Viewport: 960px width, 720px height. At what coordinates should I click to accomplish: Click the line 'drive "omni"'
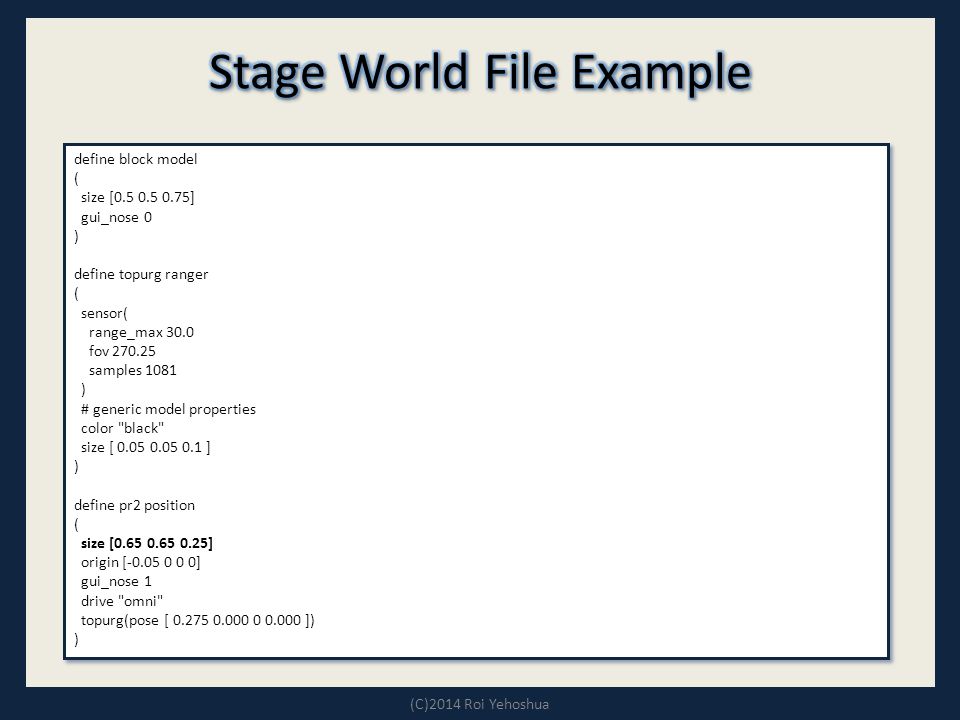(x=122, y=601)
